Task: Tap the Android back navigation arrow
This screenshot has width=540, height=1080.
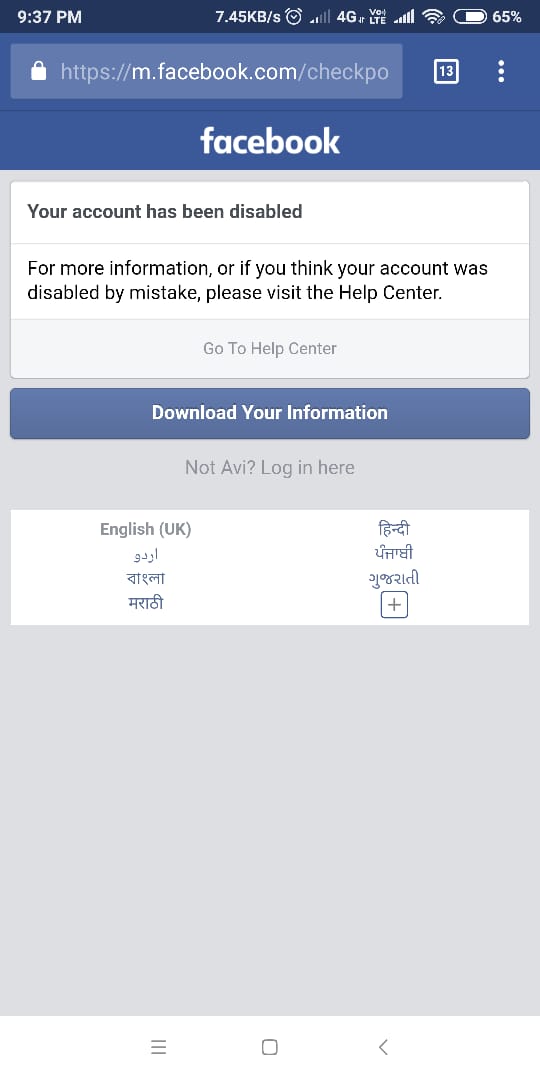Action: [384, 1047]
